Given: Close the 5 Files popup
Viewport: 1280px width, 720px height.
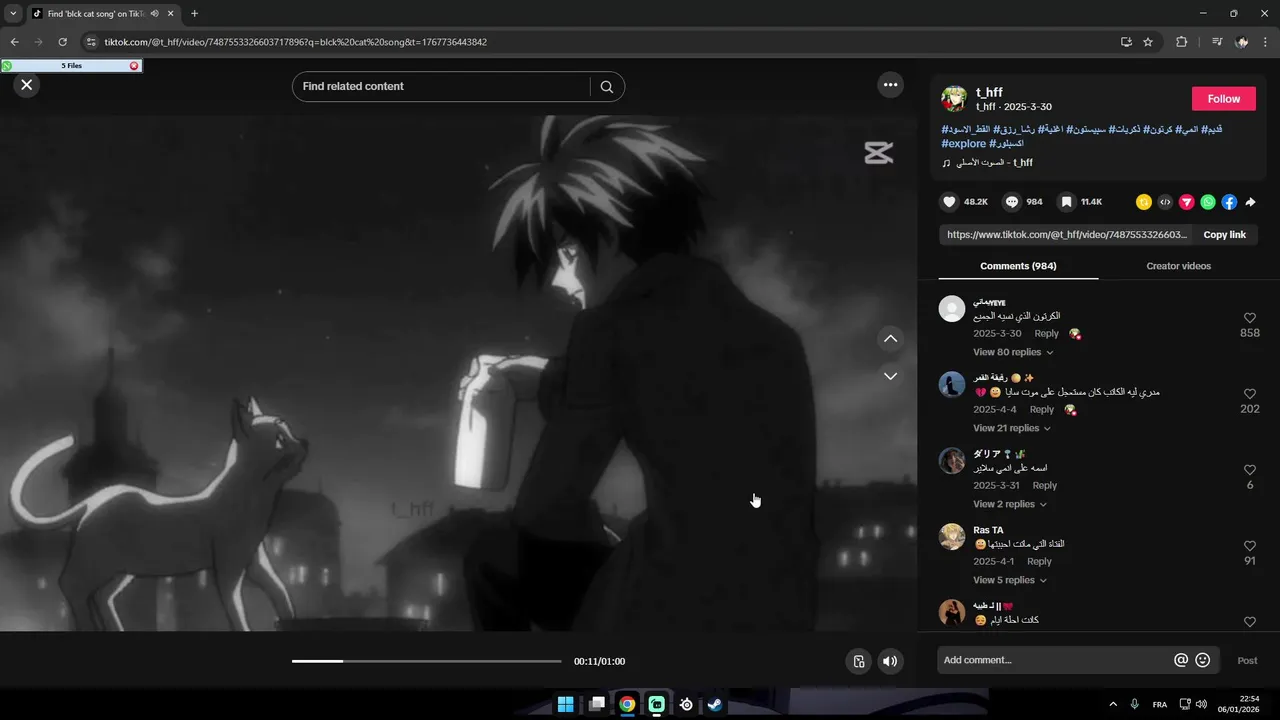Looking at the screenshot, I should tap(134, 66).
